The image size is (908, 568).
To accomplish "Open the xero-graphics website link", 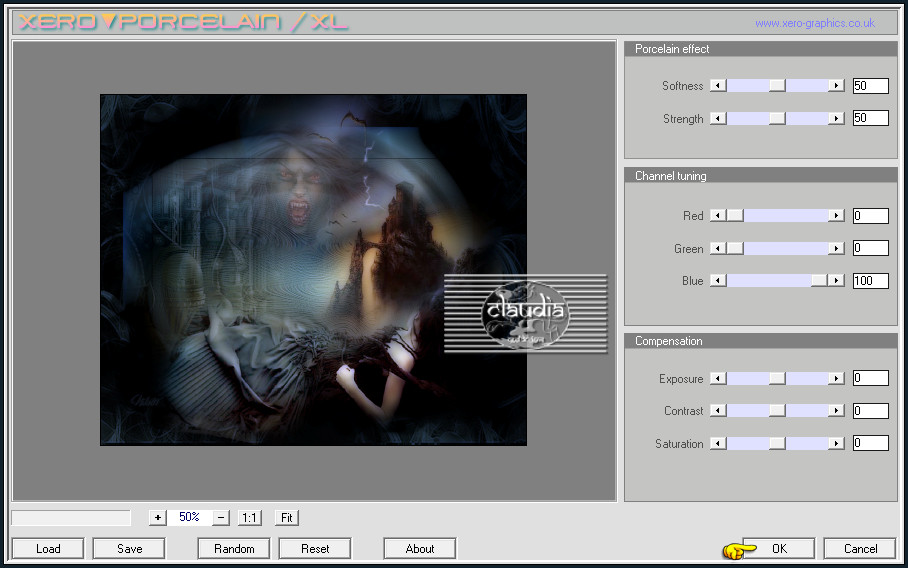I will point(815,23).
